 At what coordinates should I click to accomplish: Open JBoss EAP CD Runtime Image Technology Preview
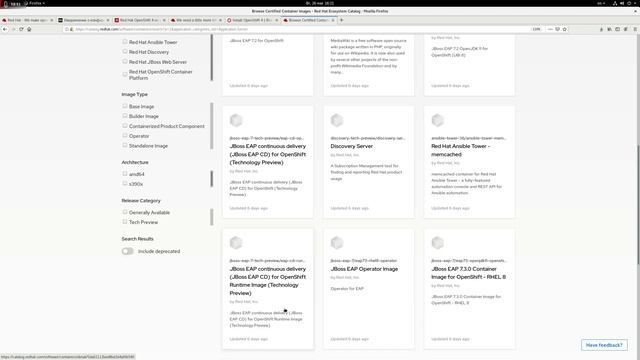coord(267,281)
